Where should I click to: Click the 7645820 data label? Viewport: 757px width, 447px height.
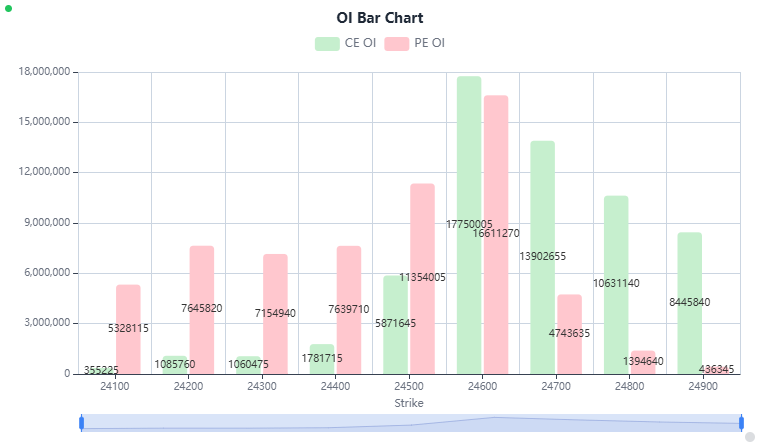(202, 308)
